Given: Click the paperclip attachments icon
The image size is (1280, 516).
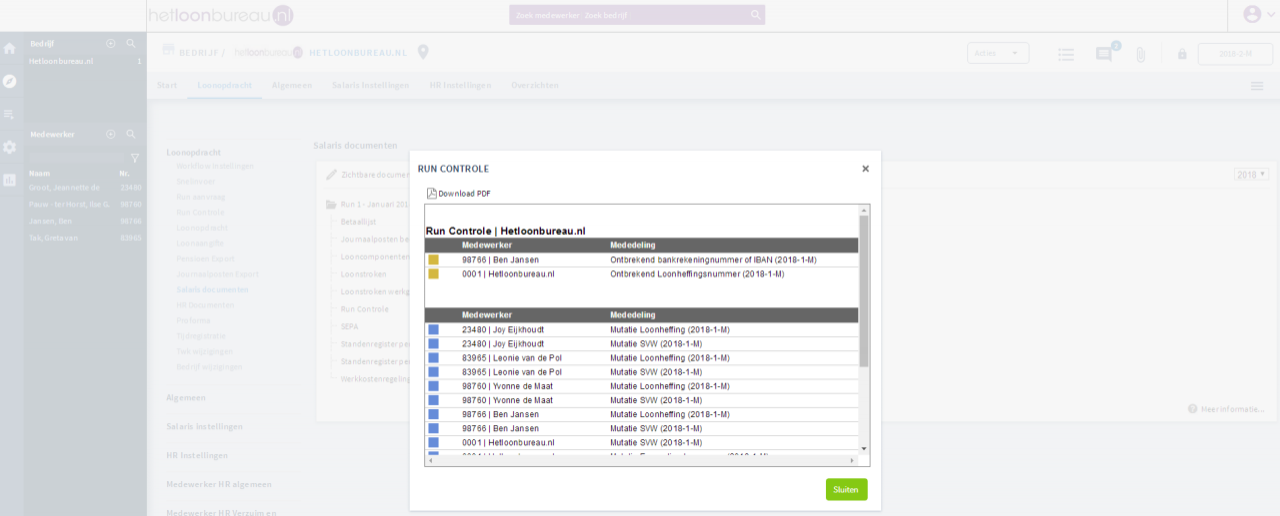Looking at the screenshot, I should tap(1140, 54).
